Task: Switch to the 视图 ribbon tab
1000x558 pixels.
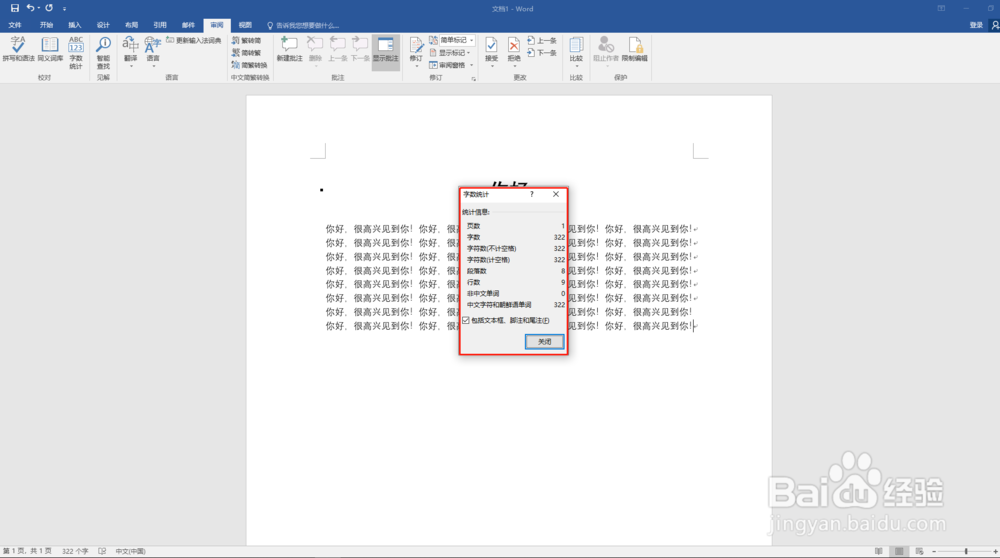Action: point(245,25)
